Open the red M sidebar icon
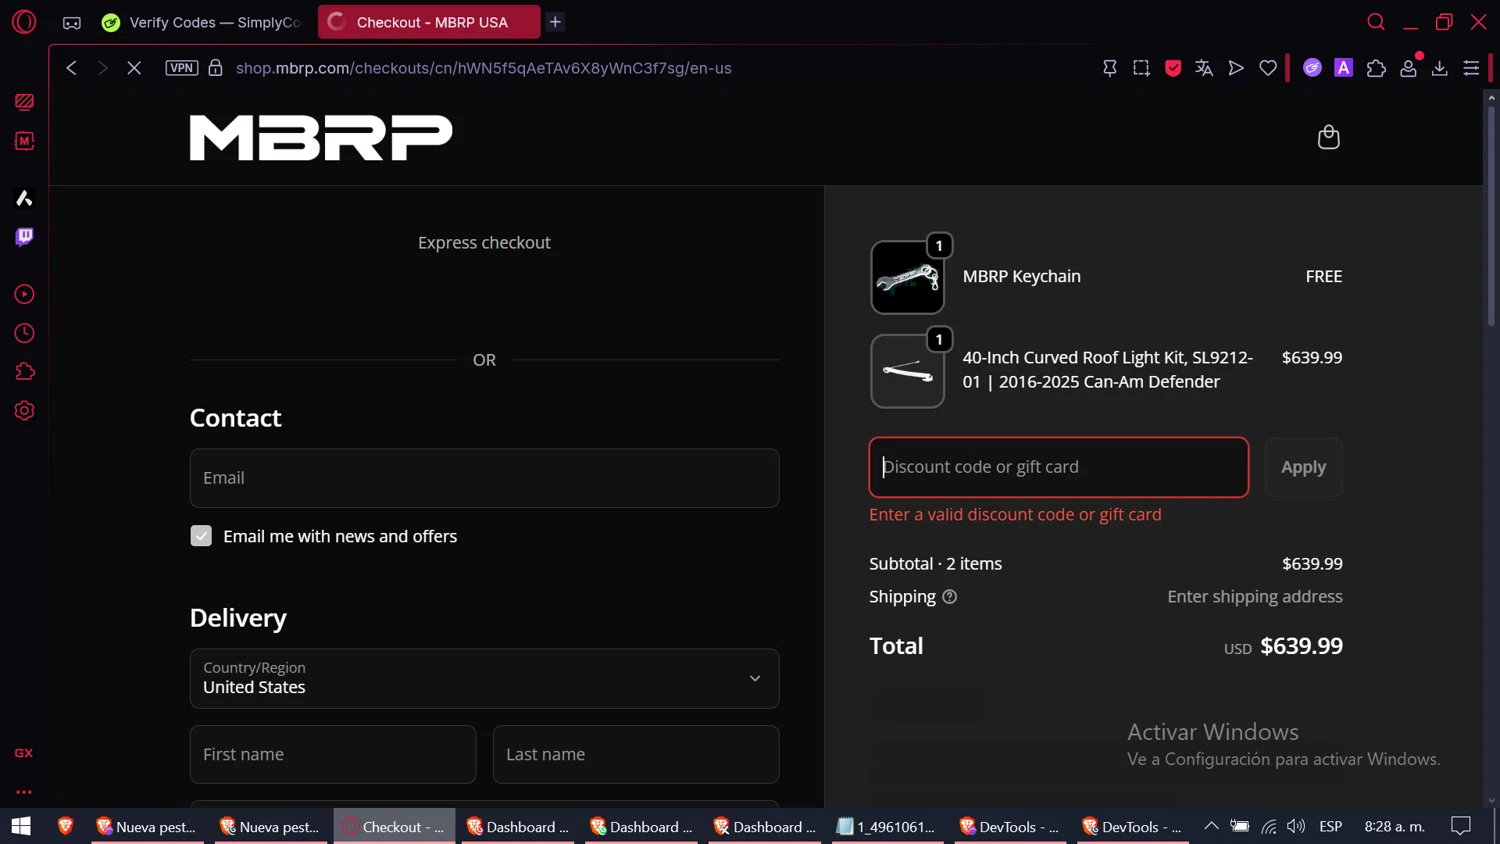This screenshot has width=1500, height=844. pos(24,141)
